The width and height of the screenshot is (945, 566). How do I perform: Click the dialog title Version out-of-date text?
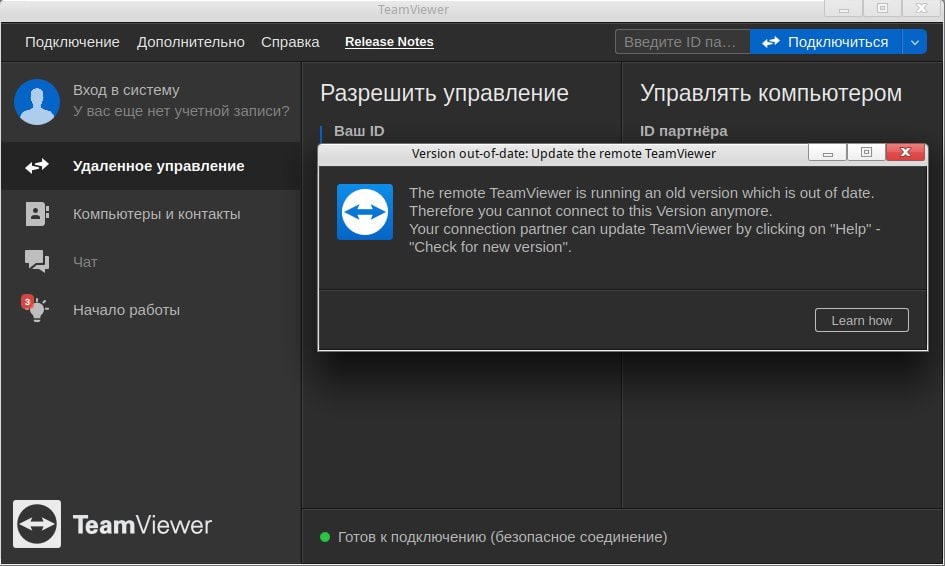click(x=564, y=154)
